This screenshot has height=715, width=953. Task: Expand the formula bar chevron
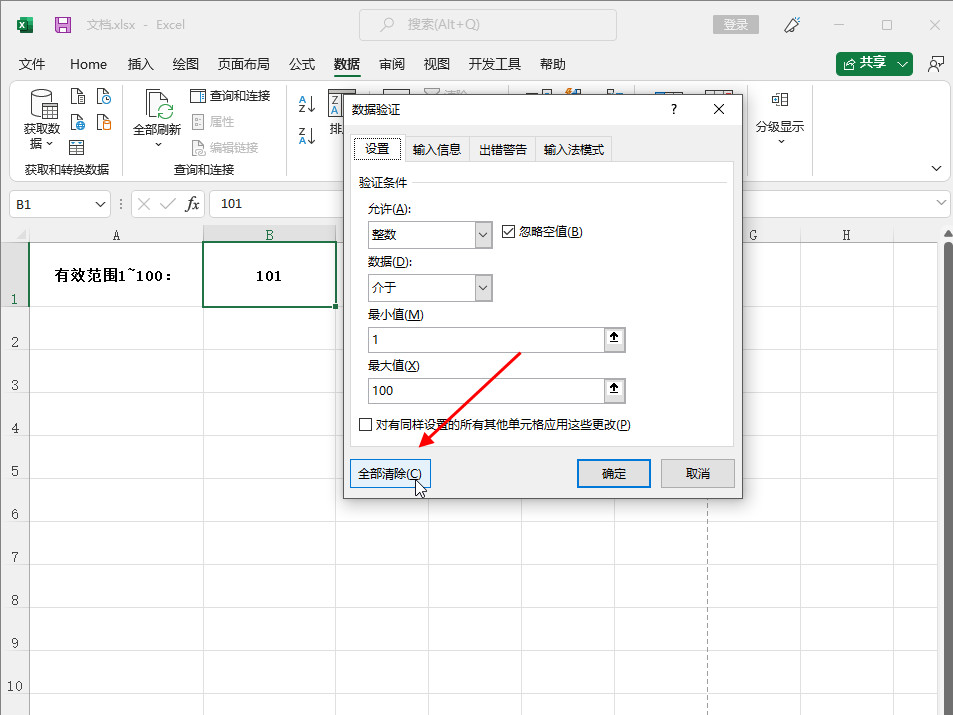pyautogui.click(x=941, y=202)
